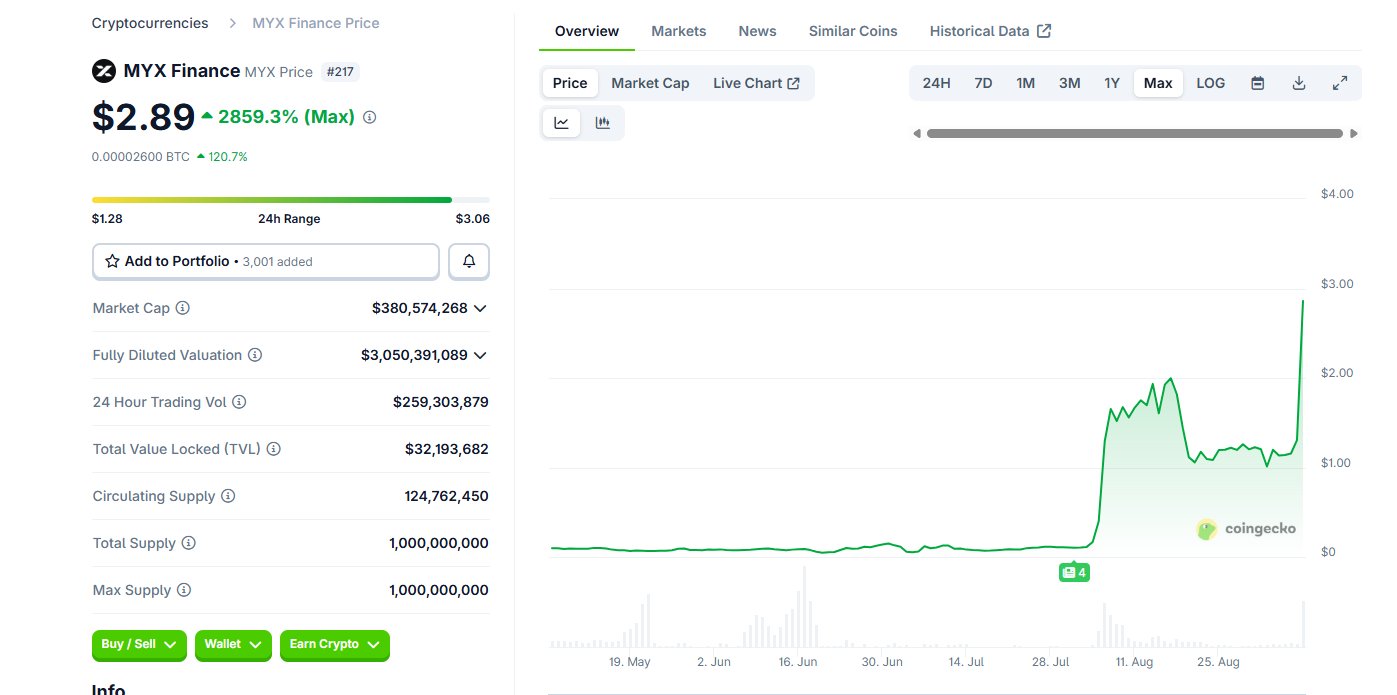Open the Buy / Sell dropdown

139,645
